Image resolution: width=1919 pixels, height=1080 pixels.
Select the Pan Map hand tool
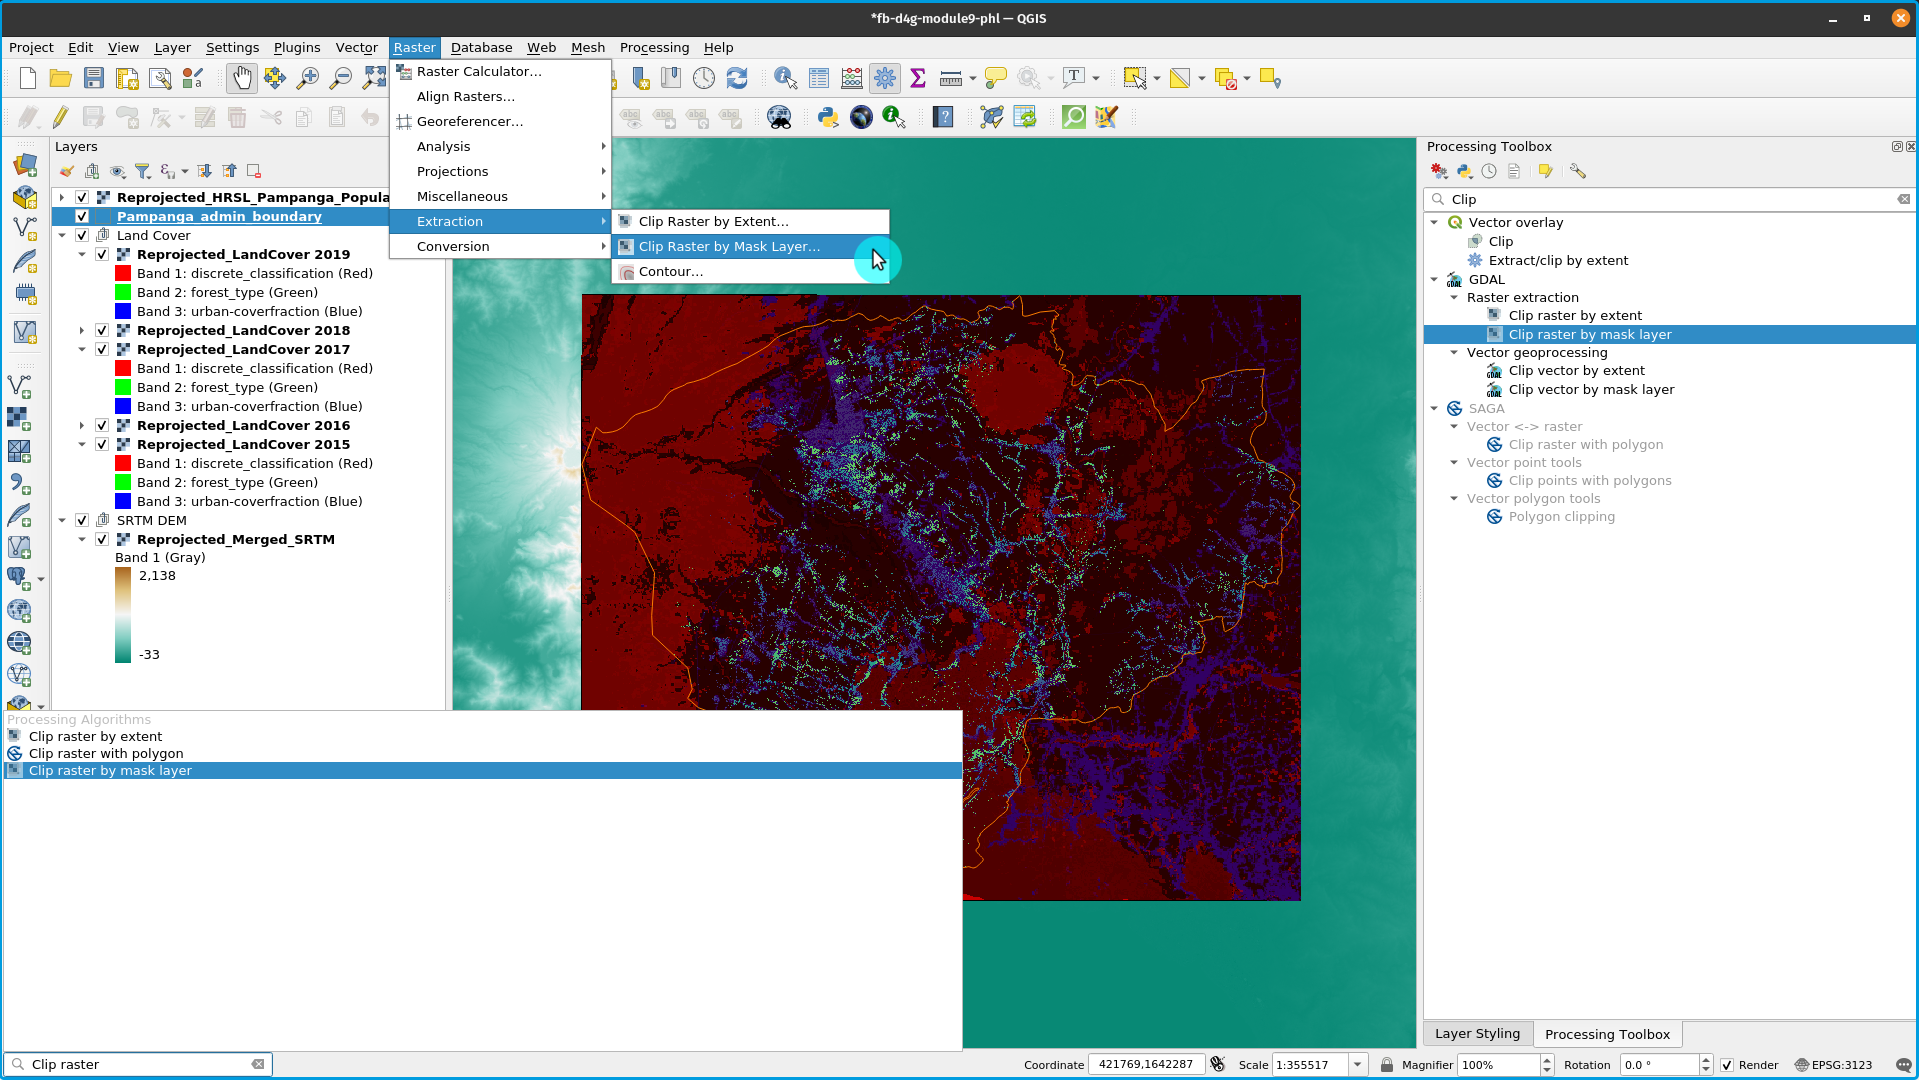coord(242,78)
